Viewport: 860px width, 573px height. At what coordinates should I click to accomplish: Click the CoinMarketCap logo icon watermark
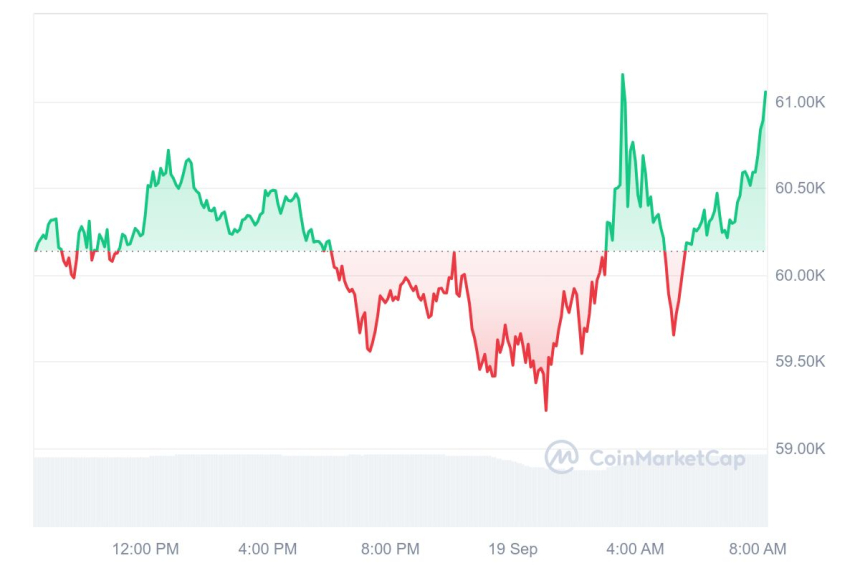pyautogui.click(x=561, y=457)
